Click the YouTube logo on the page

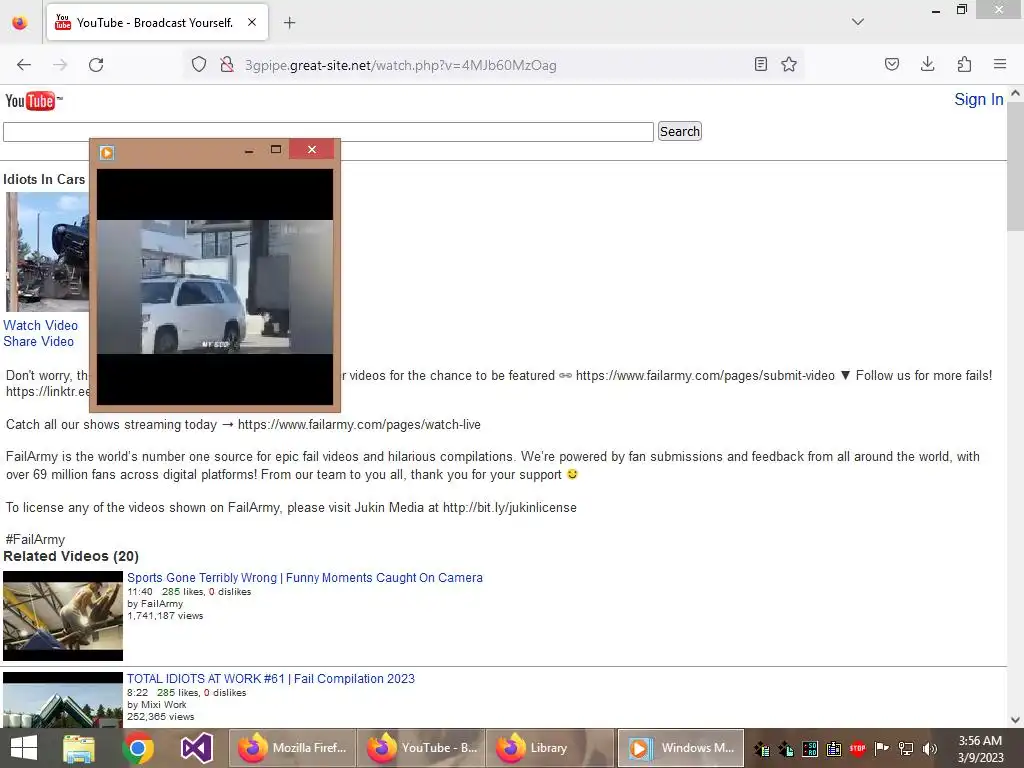click(x=33, y=101)
